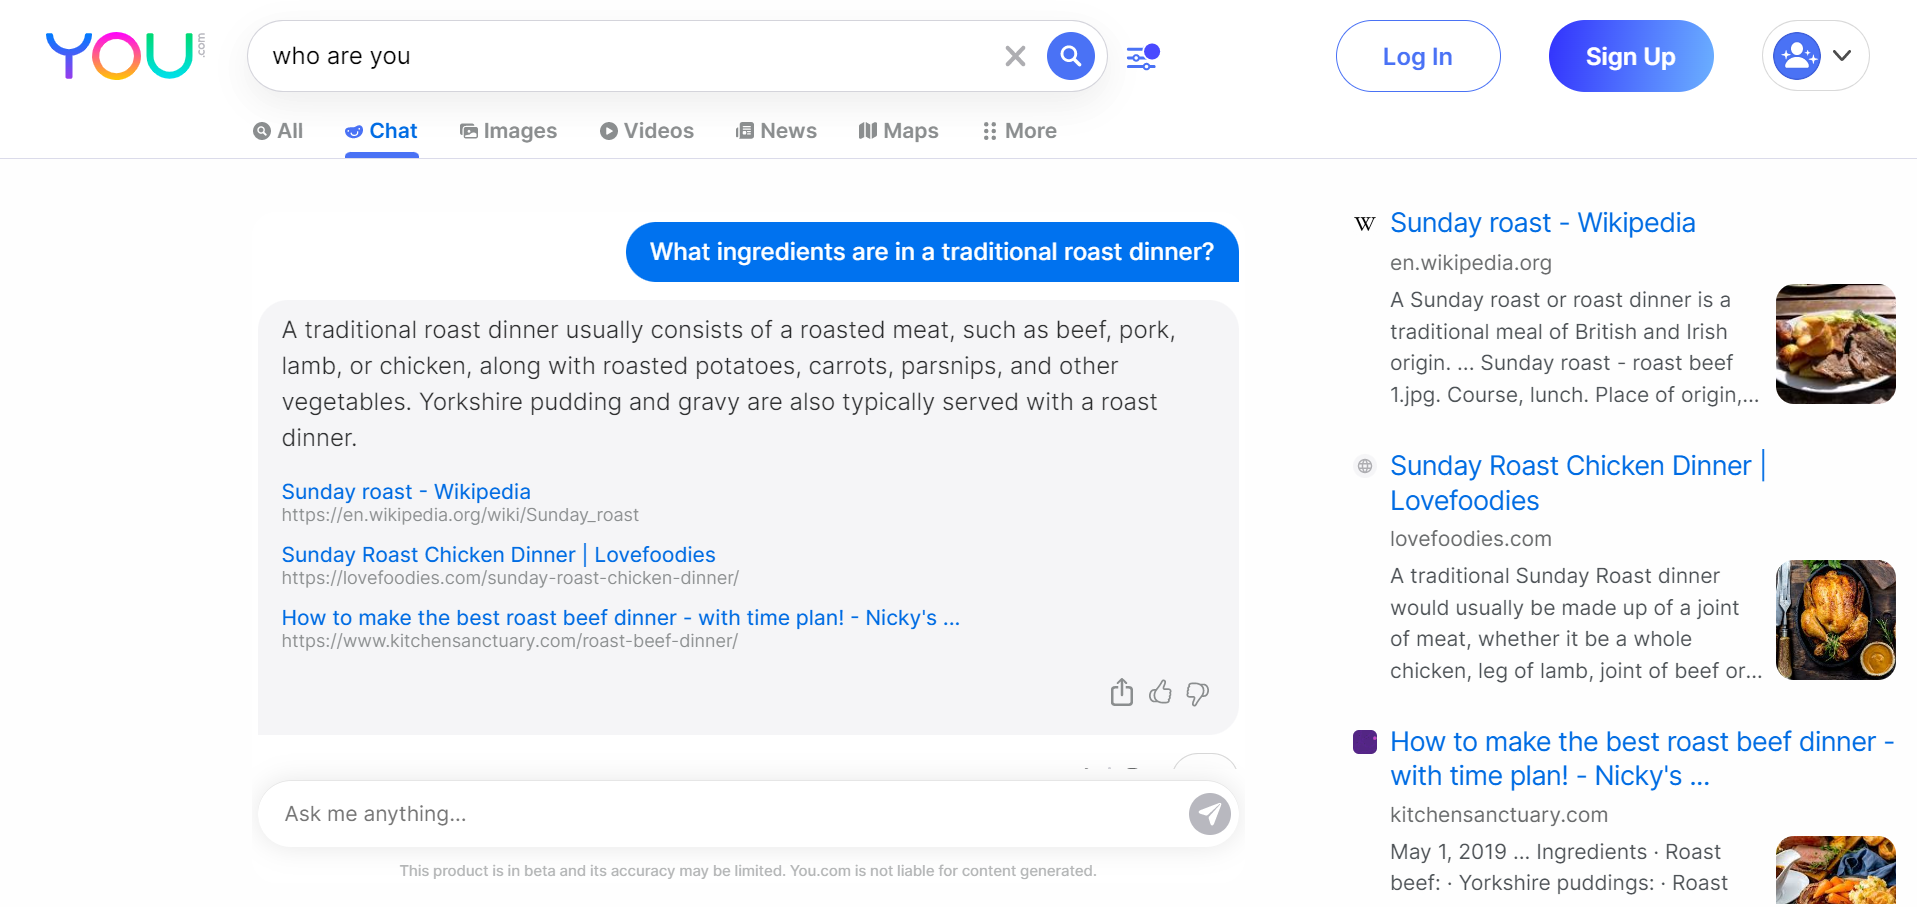The image size is (1917, 907).
Task: Open the profile avatar dropdown menu
Action: (1815, 56)
